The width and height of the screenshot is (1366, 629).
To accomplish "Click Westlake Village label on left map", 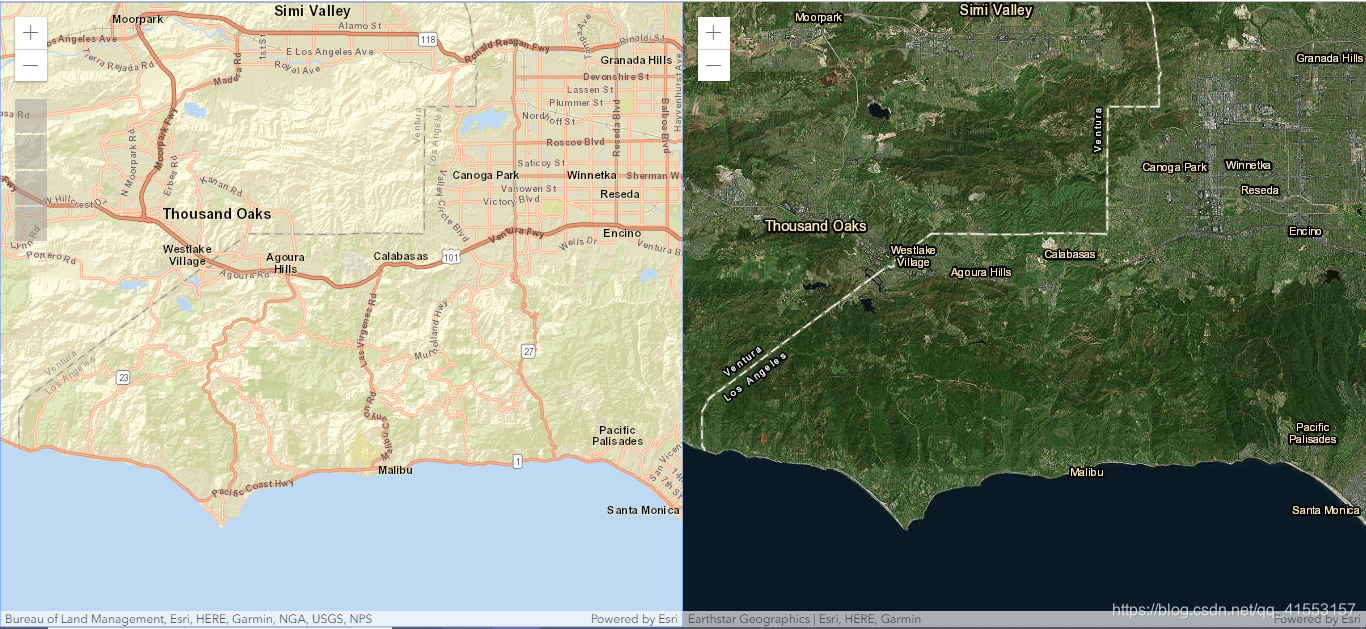I will pyautogui.click(x=185, y=255).
